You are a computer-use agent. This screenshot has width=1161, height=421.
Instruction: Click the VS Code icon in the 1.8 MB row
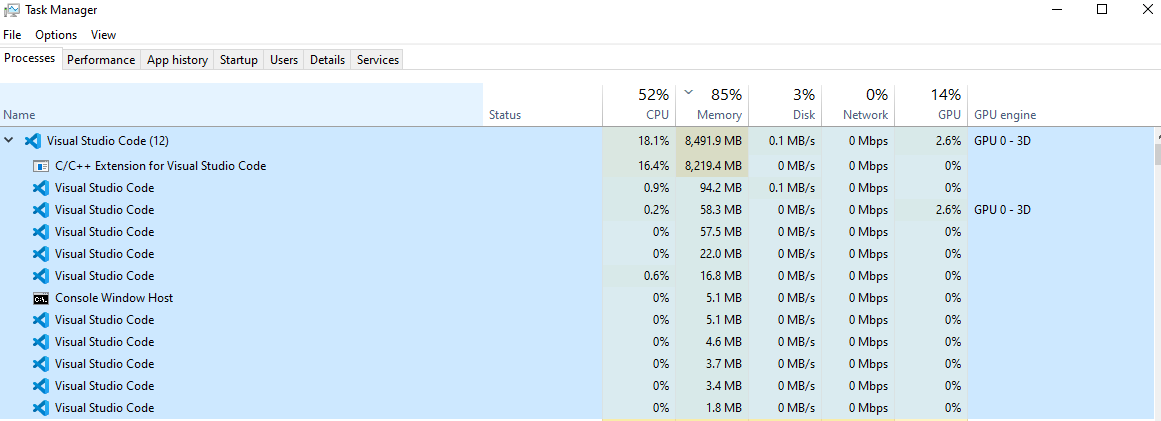pos(41,408)
